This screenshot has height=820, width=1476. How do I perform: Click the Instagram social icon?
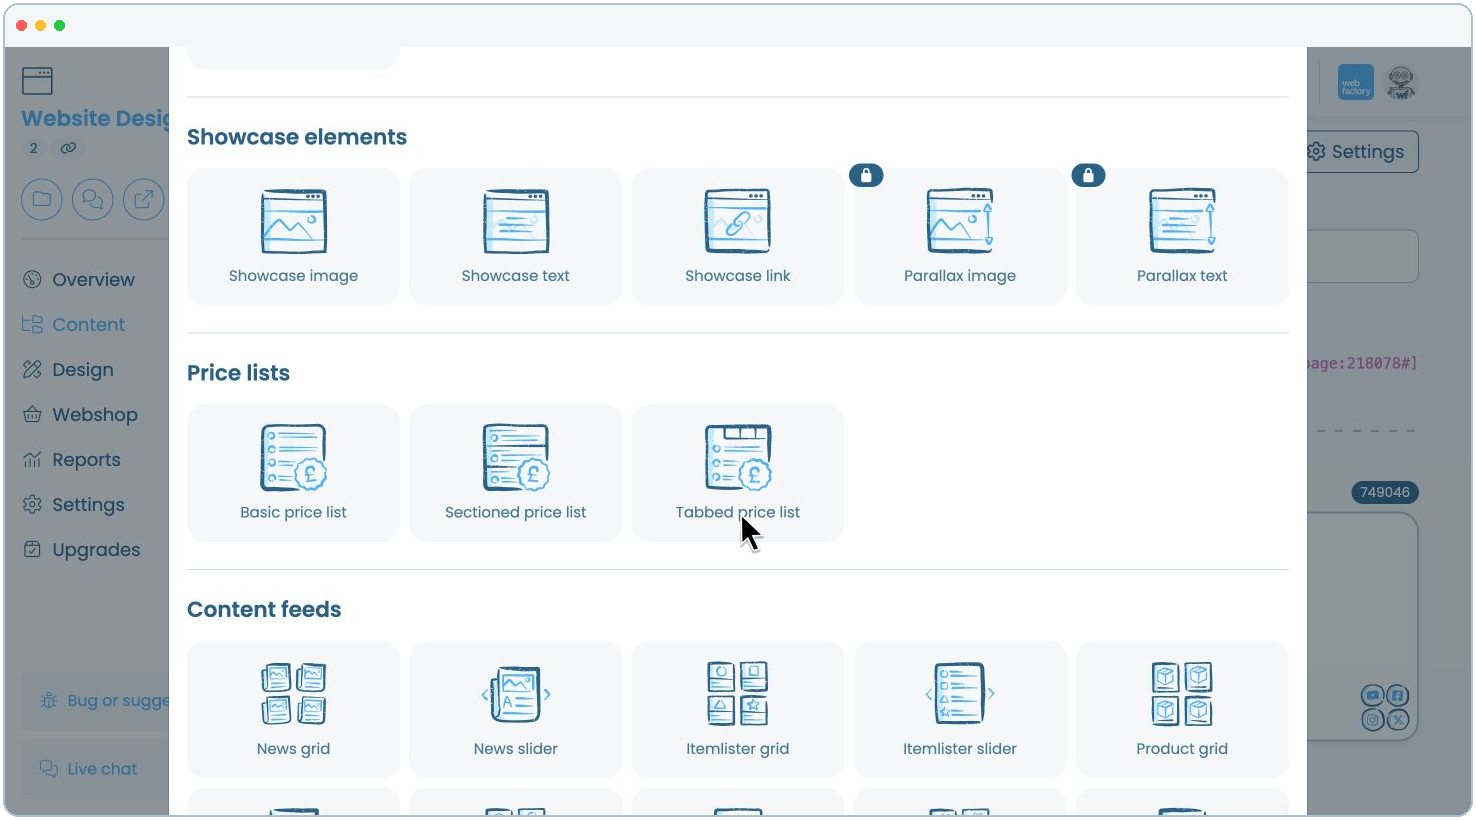(x=1372, y=719)
